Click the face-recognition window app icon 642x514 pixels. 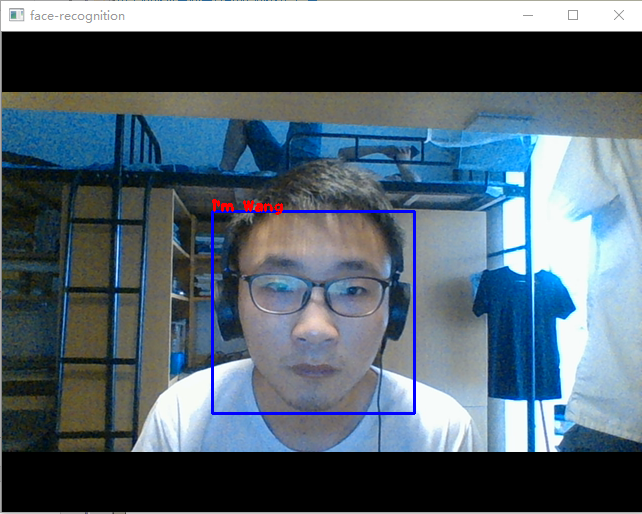coord(16,15)
